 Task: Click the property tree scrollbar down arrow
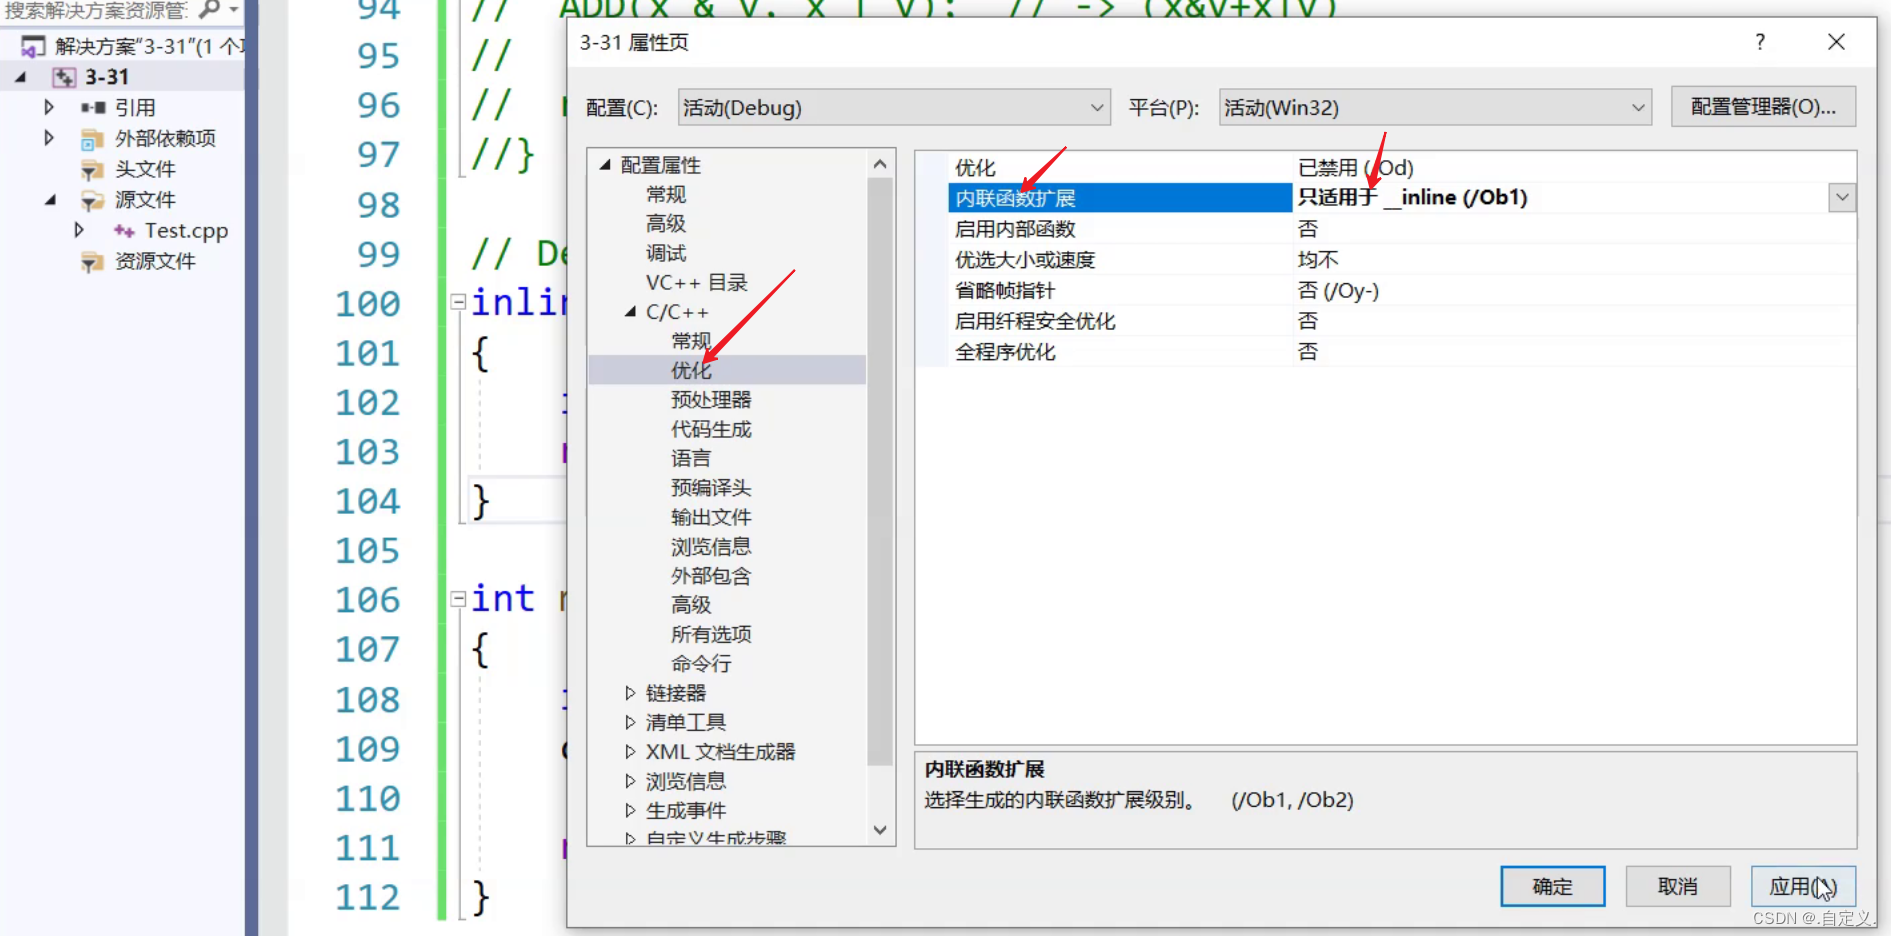(880, 830)
